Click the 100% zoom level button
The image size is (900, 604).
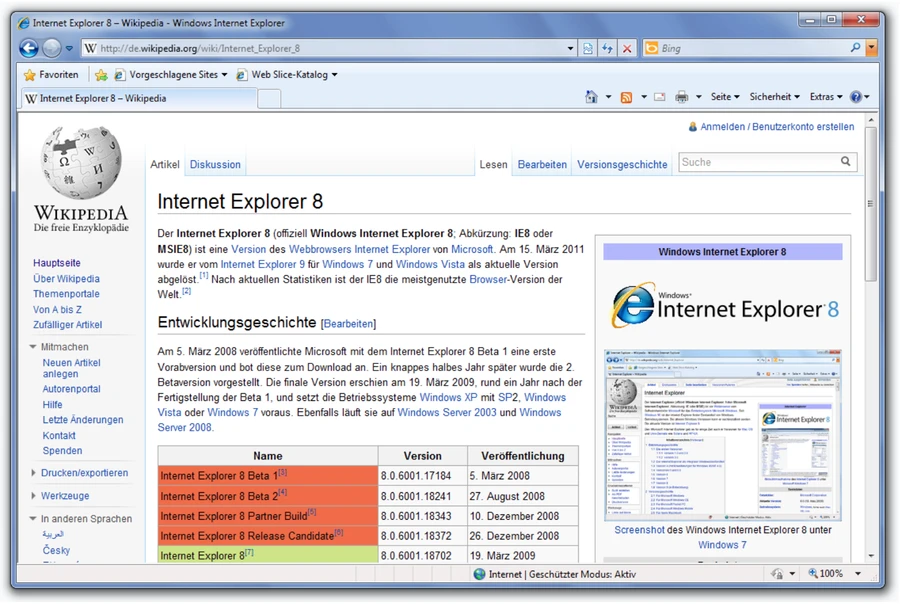(x=826, y=574)
